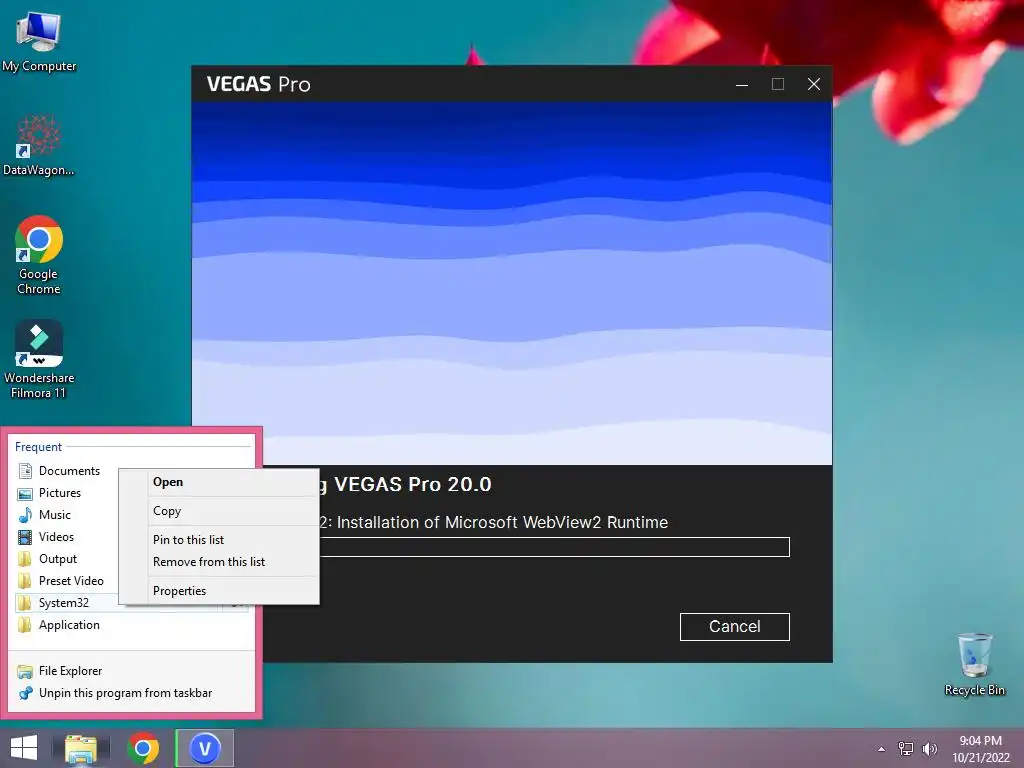Image resolution: width=1024 pixels, height=768 pixels.
Task: Click the VEGAS installer taskbar icon
Action: (204, 748)
